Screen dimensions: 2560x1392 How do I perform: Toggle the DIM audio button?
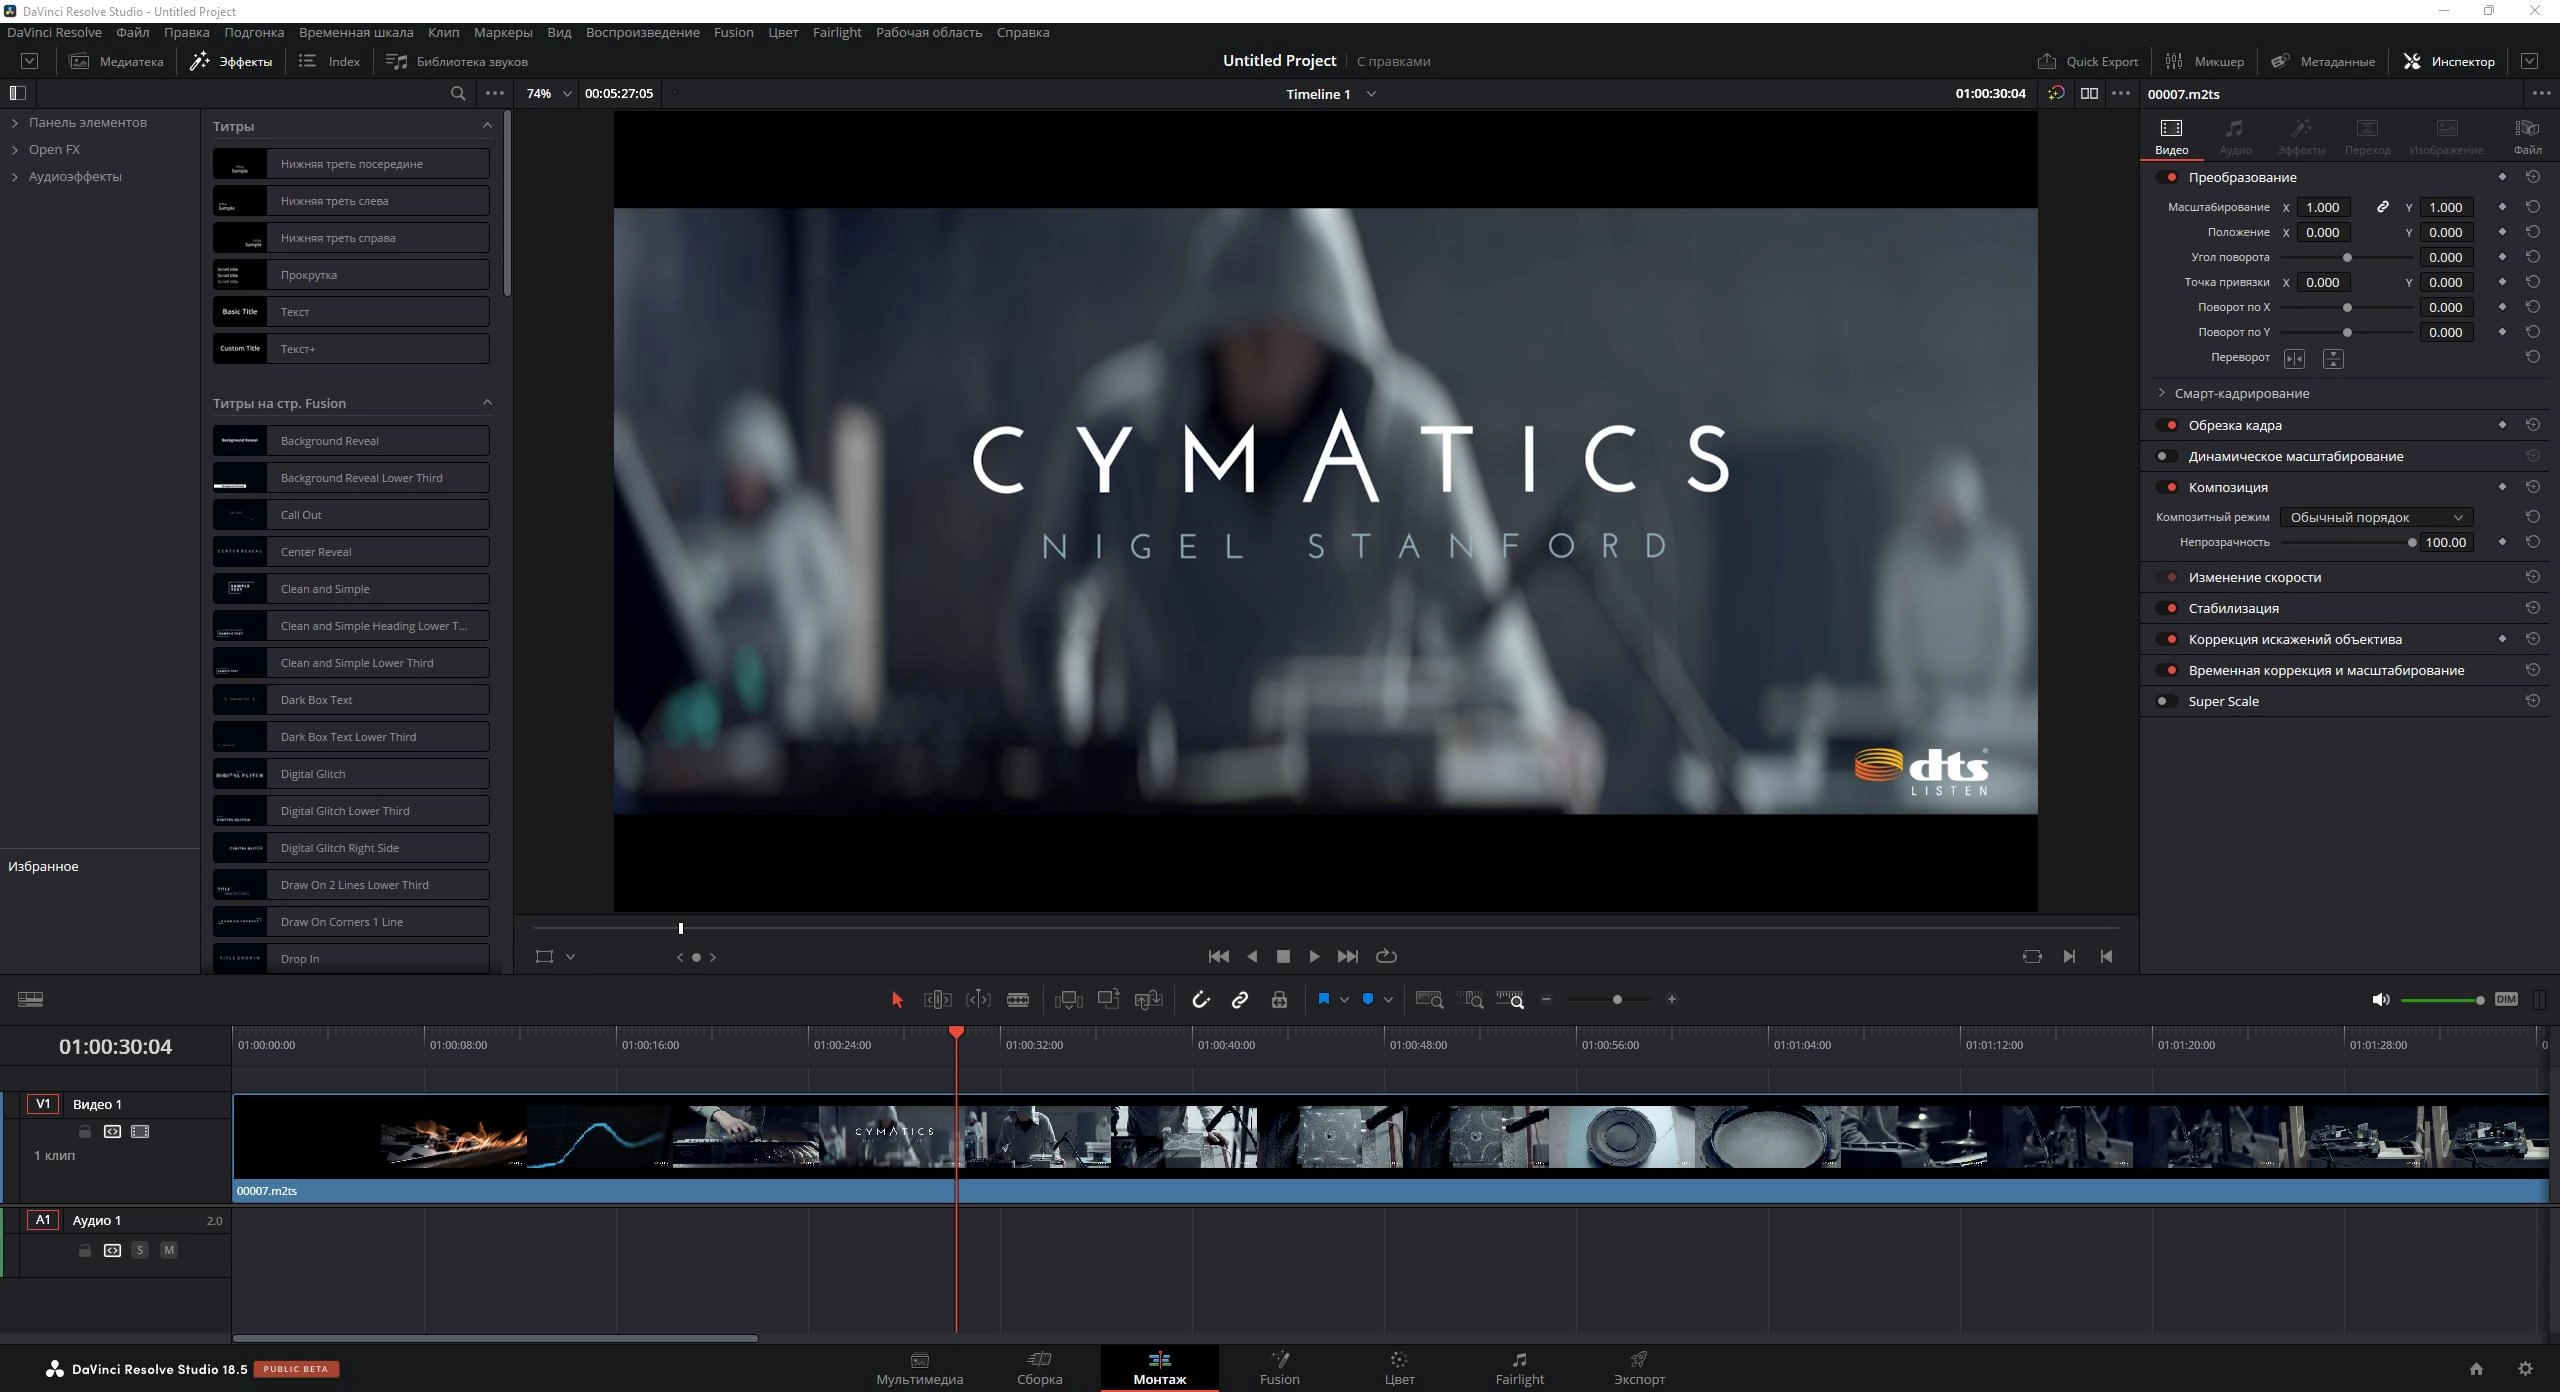2506,1000
